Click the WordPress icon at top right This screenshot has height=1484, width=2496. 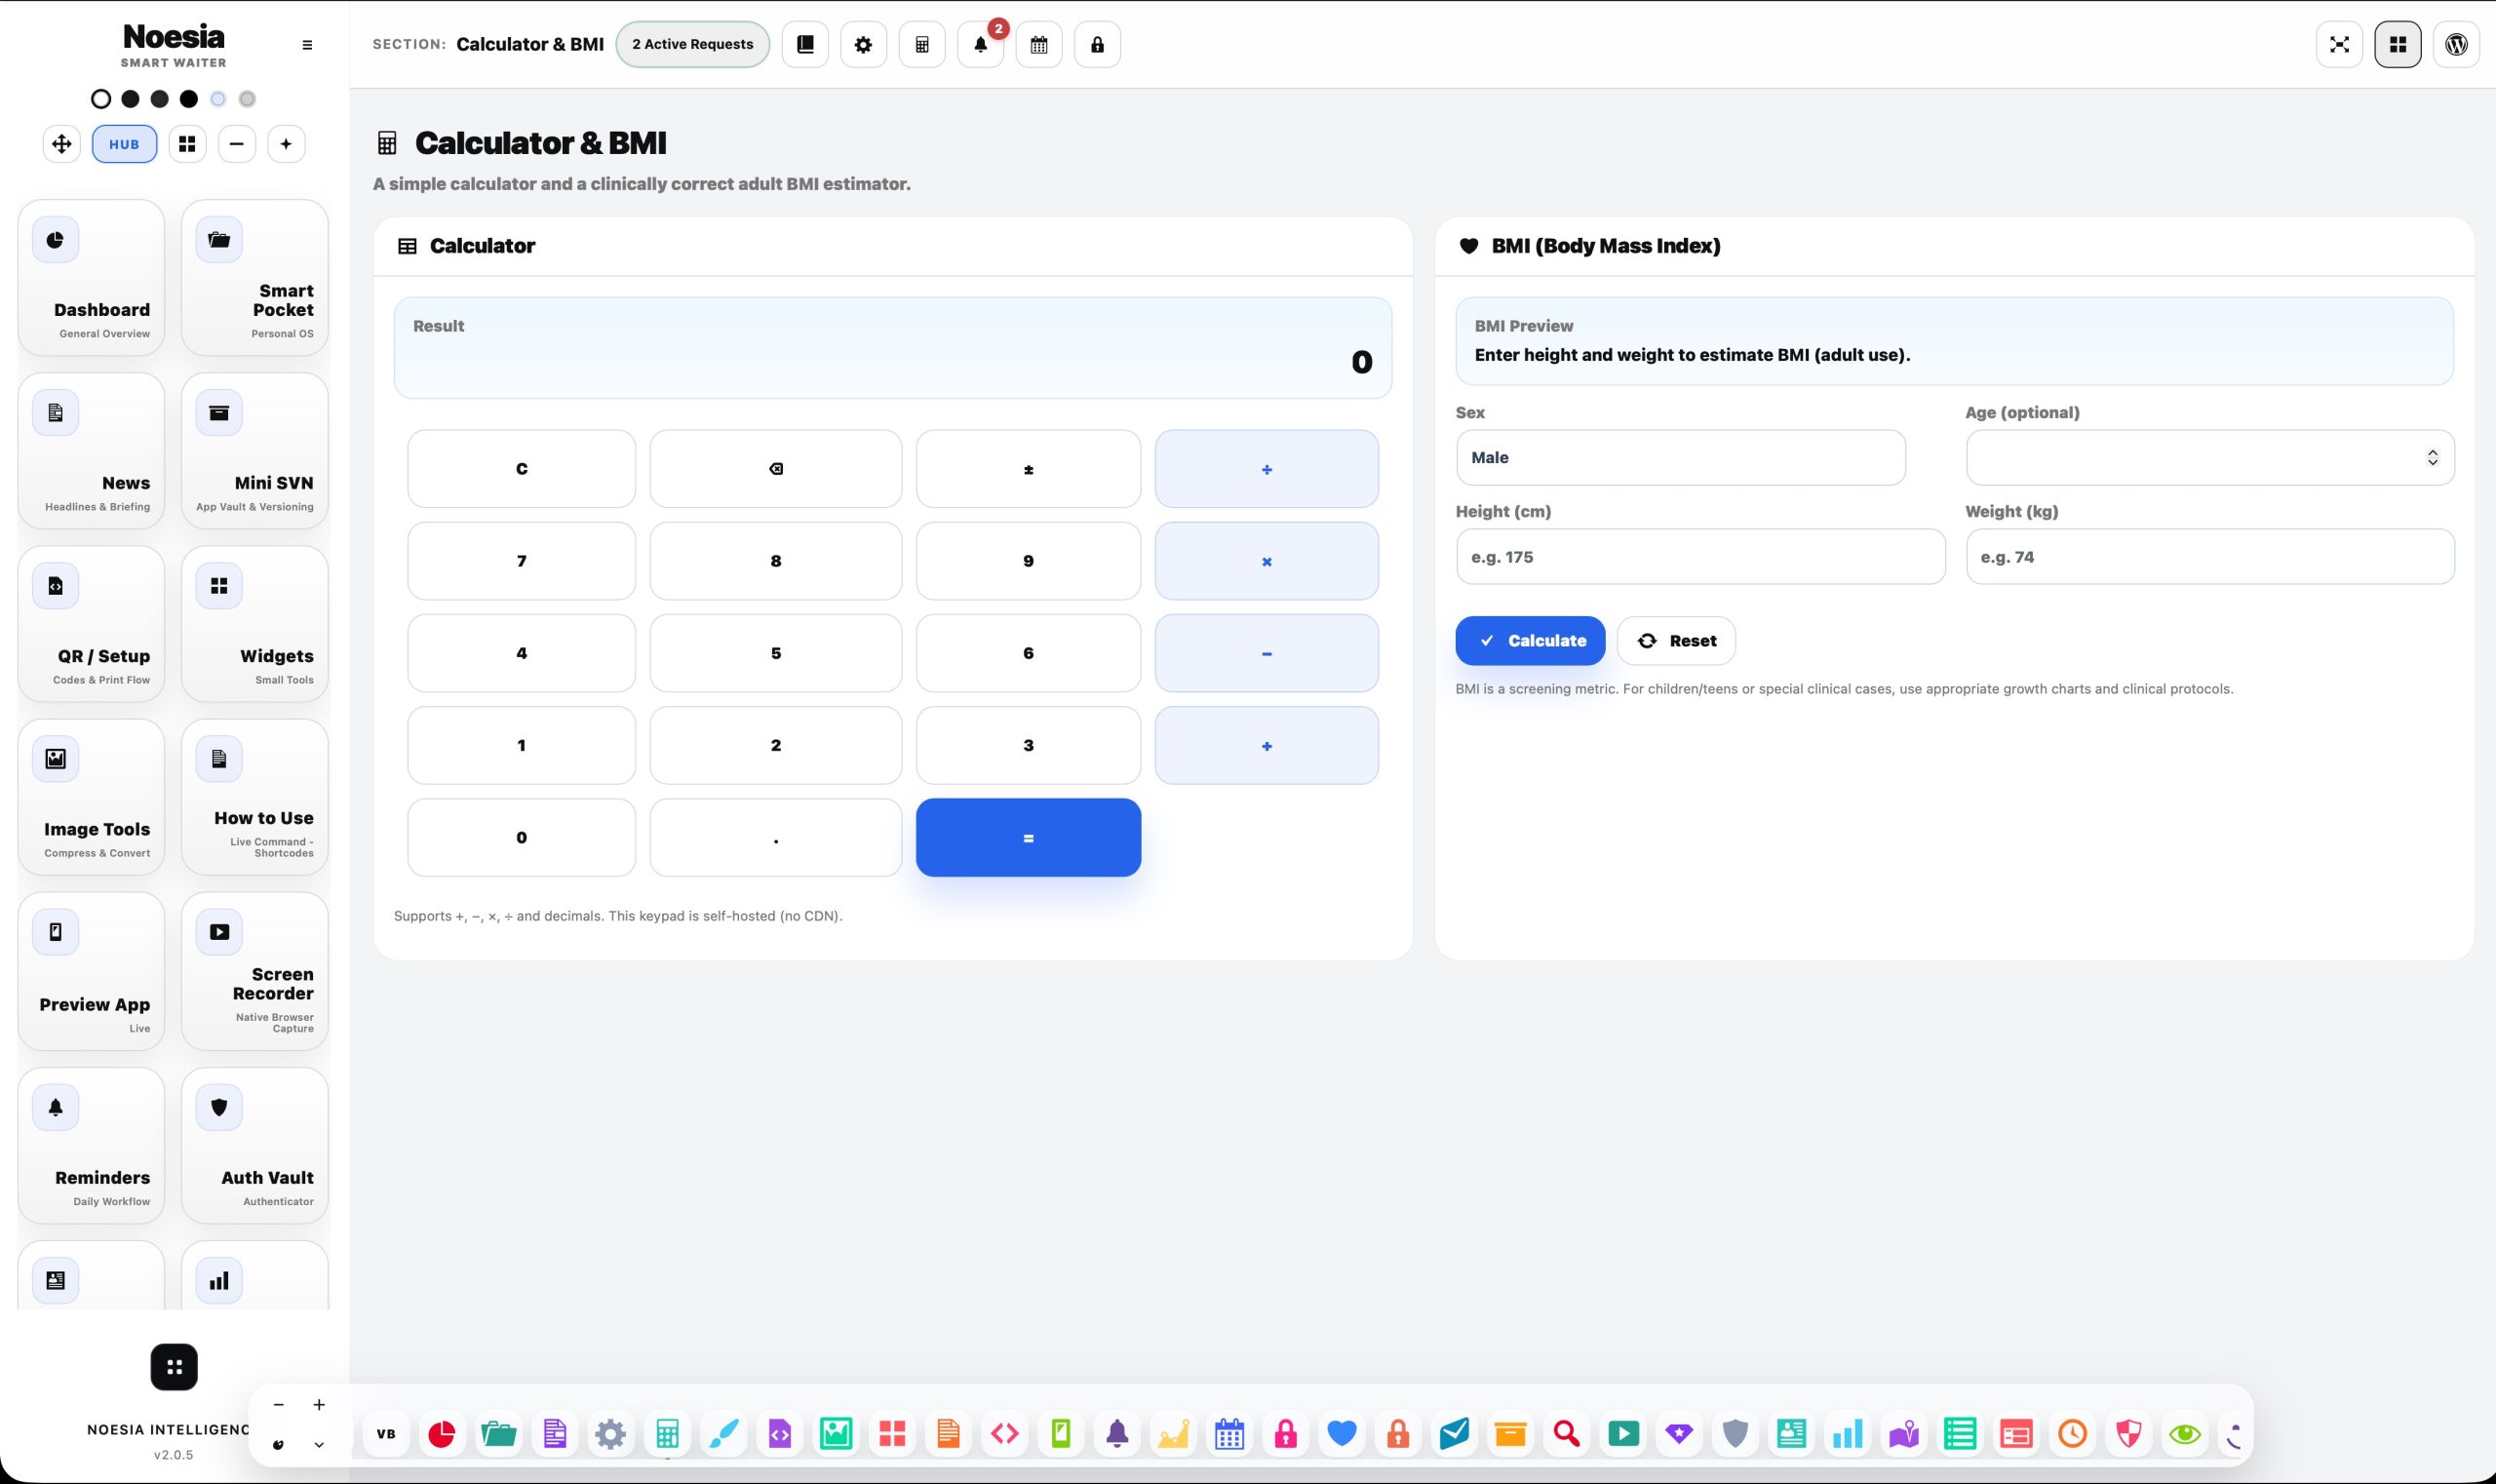(2456, 44)
